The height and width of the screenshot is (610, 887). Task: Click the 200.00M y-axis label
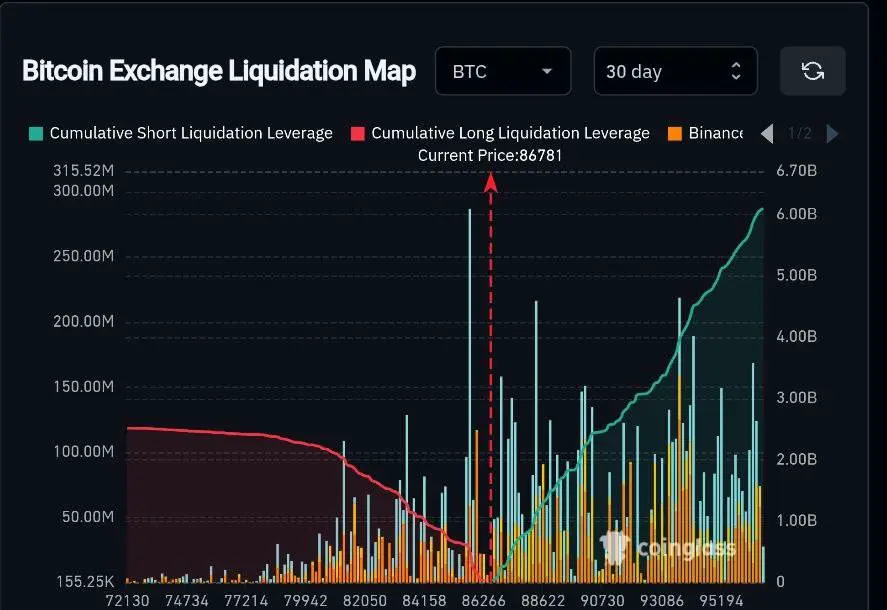pos(84,321)
